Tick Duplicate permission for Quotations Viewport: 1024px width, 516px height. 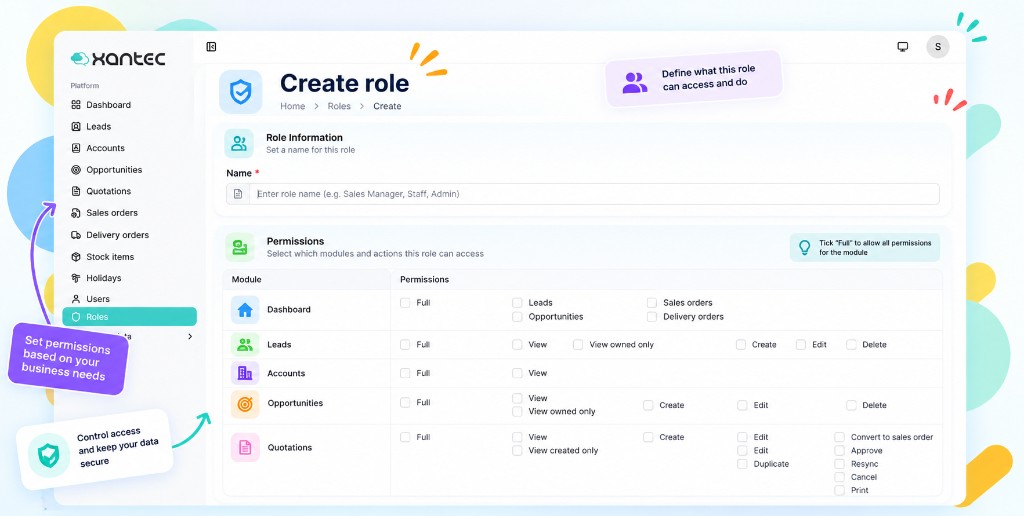tap(743, 464)
